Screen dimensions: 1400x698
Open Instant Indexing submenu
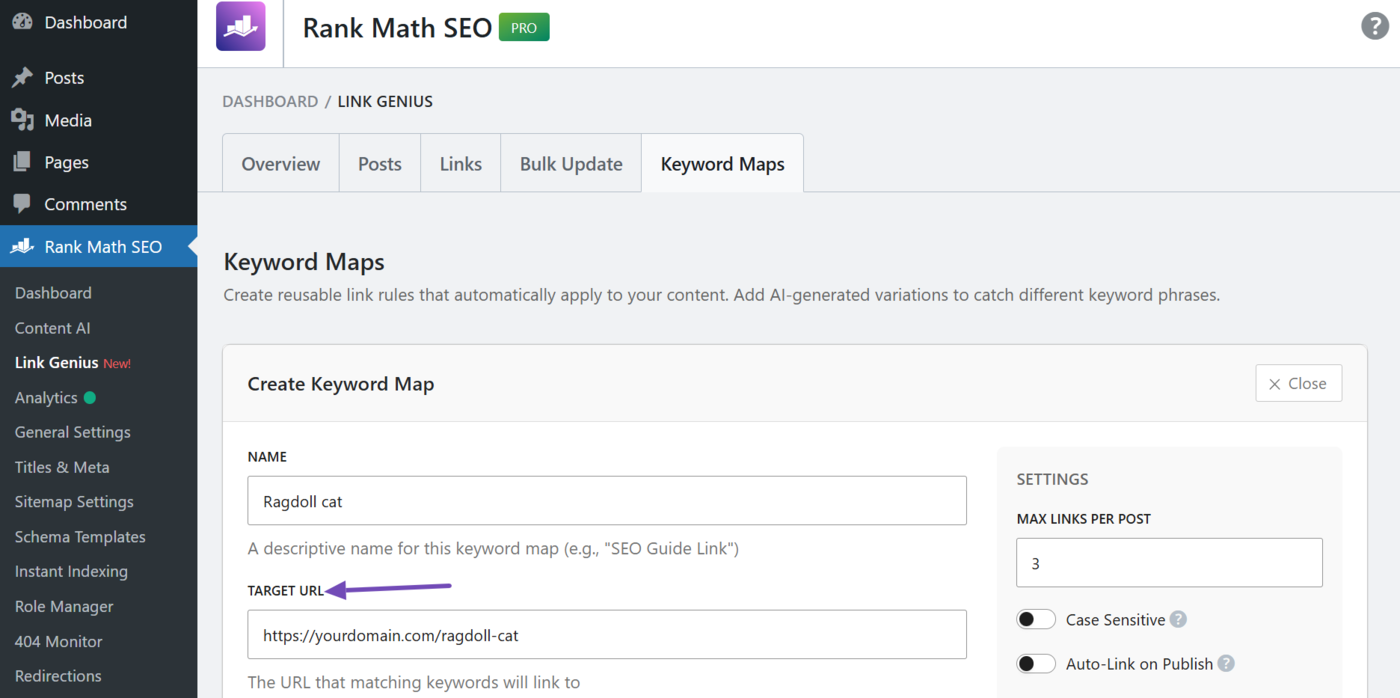[71, 572]
